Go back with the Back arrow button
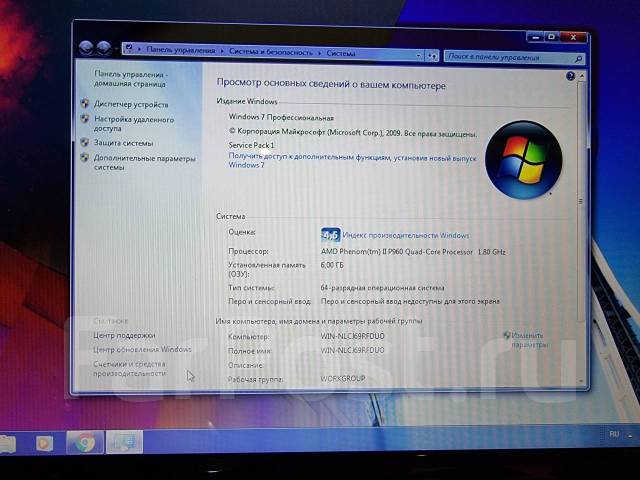 [87, 48]
